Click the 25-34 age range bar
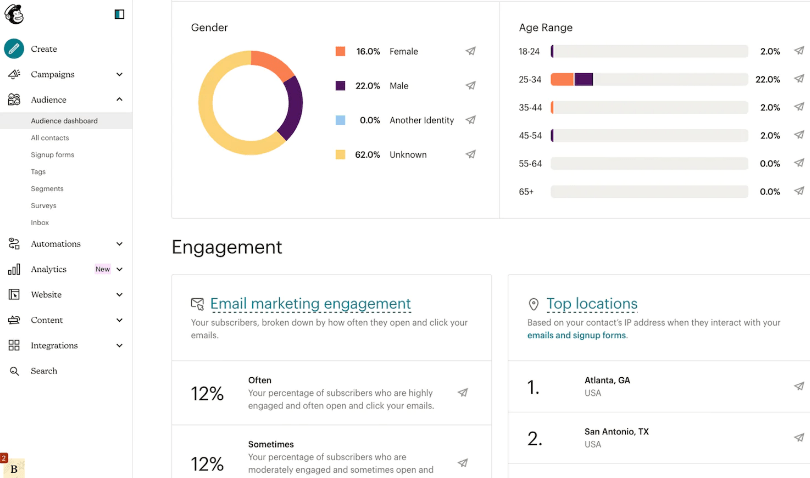The height and width of the screenshot is (478, 810). [649, 79]
